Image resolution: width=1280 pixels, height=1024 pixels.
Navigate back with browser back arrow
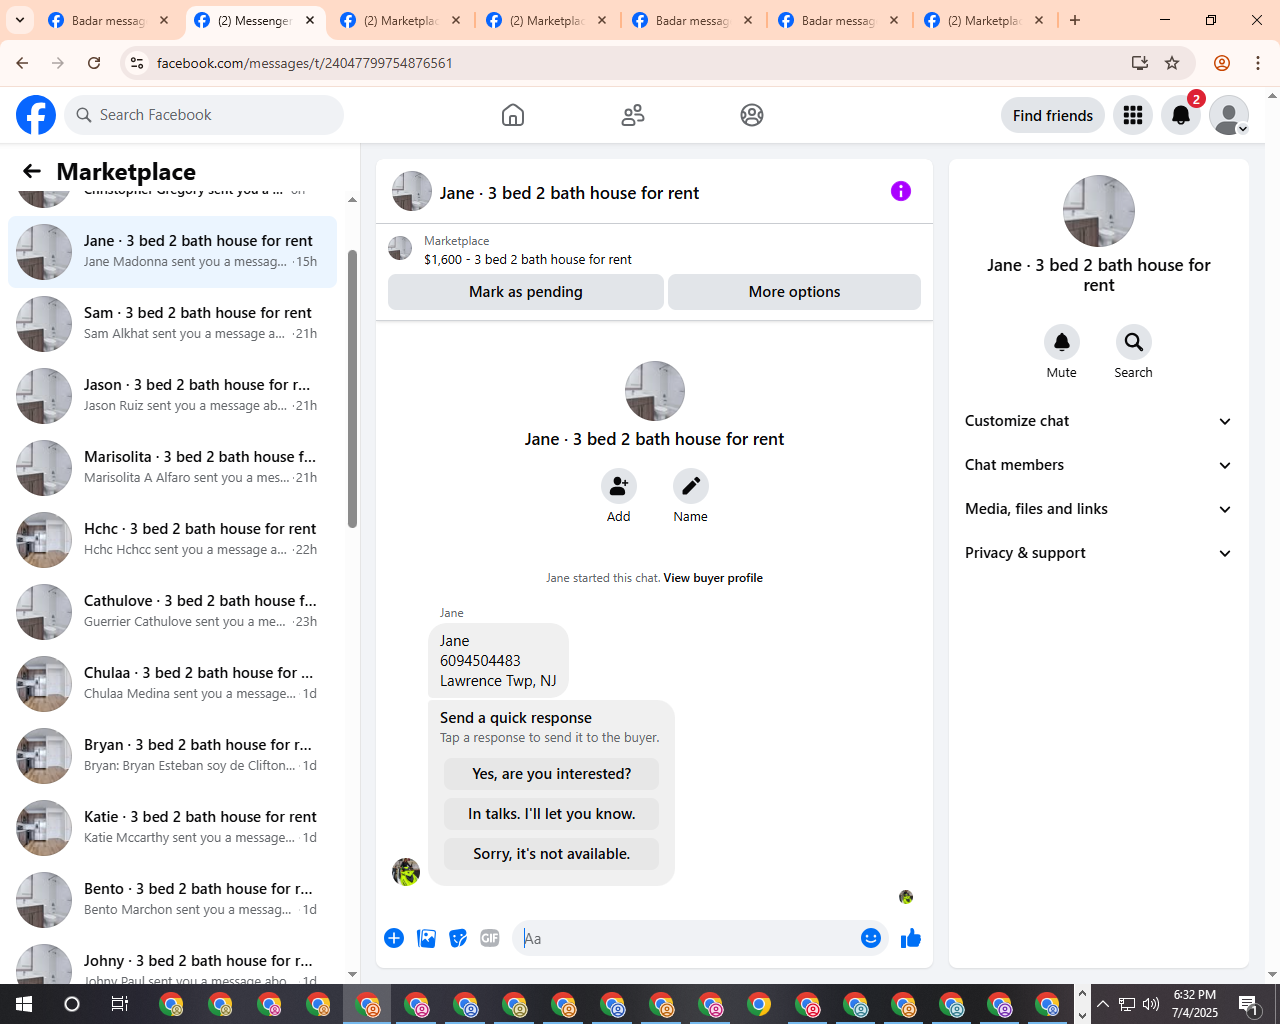pyautogui.click(x=22, y=63)
